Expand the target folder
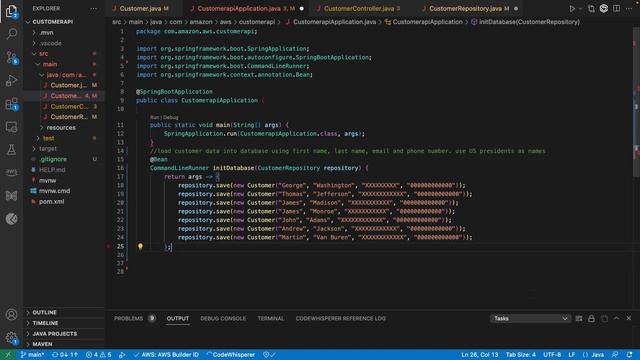 [48, 149]
